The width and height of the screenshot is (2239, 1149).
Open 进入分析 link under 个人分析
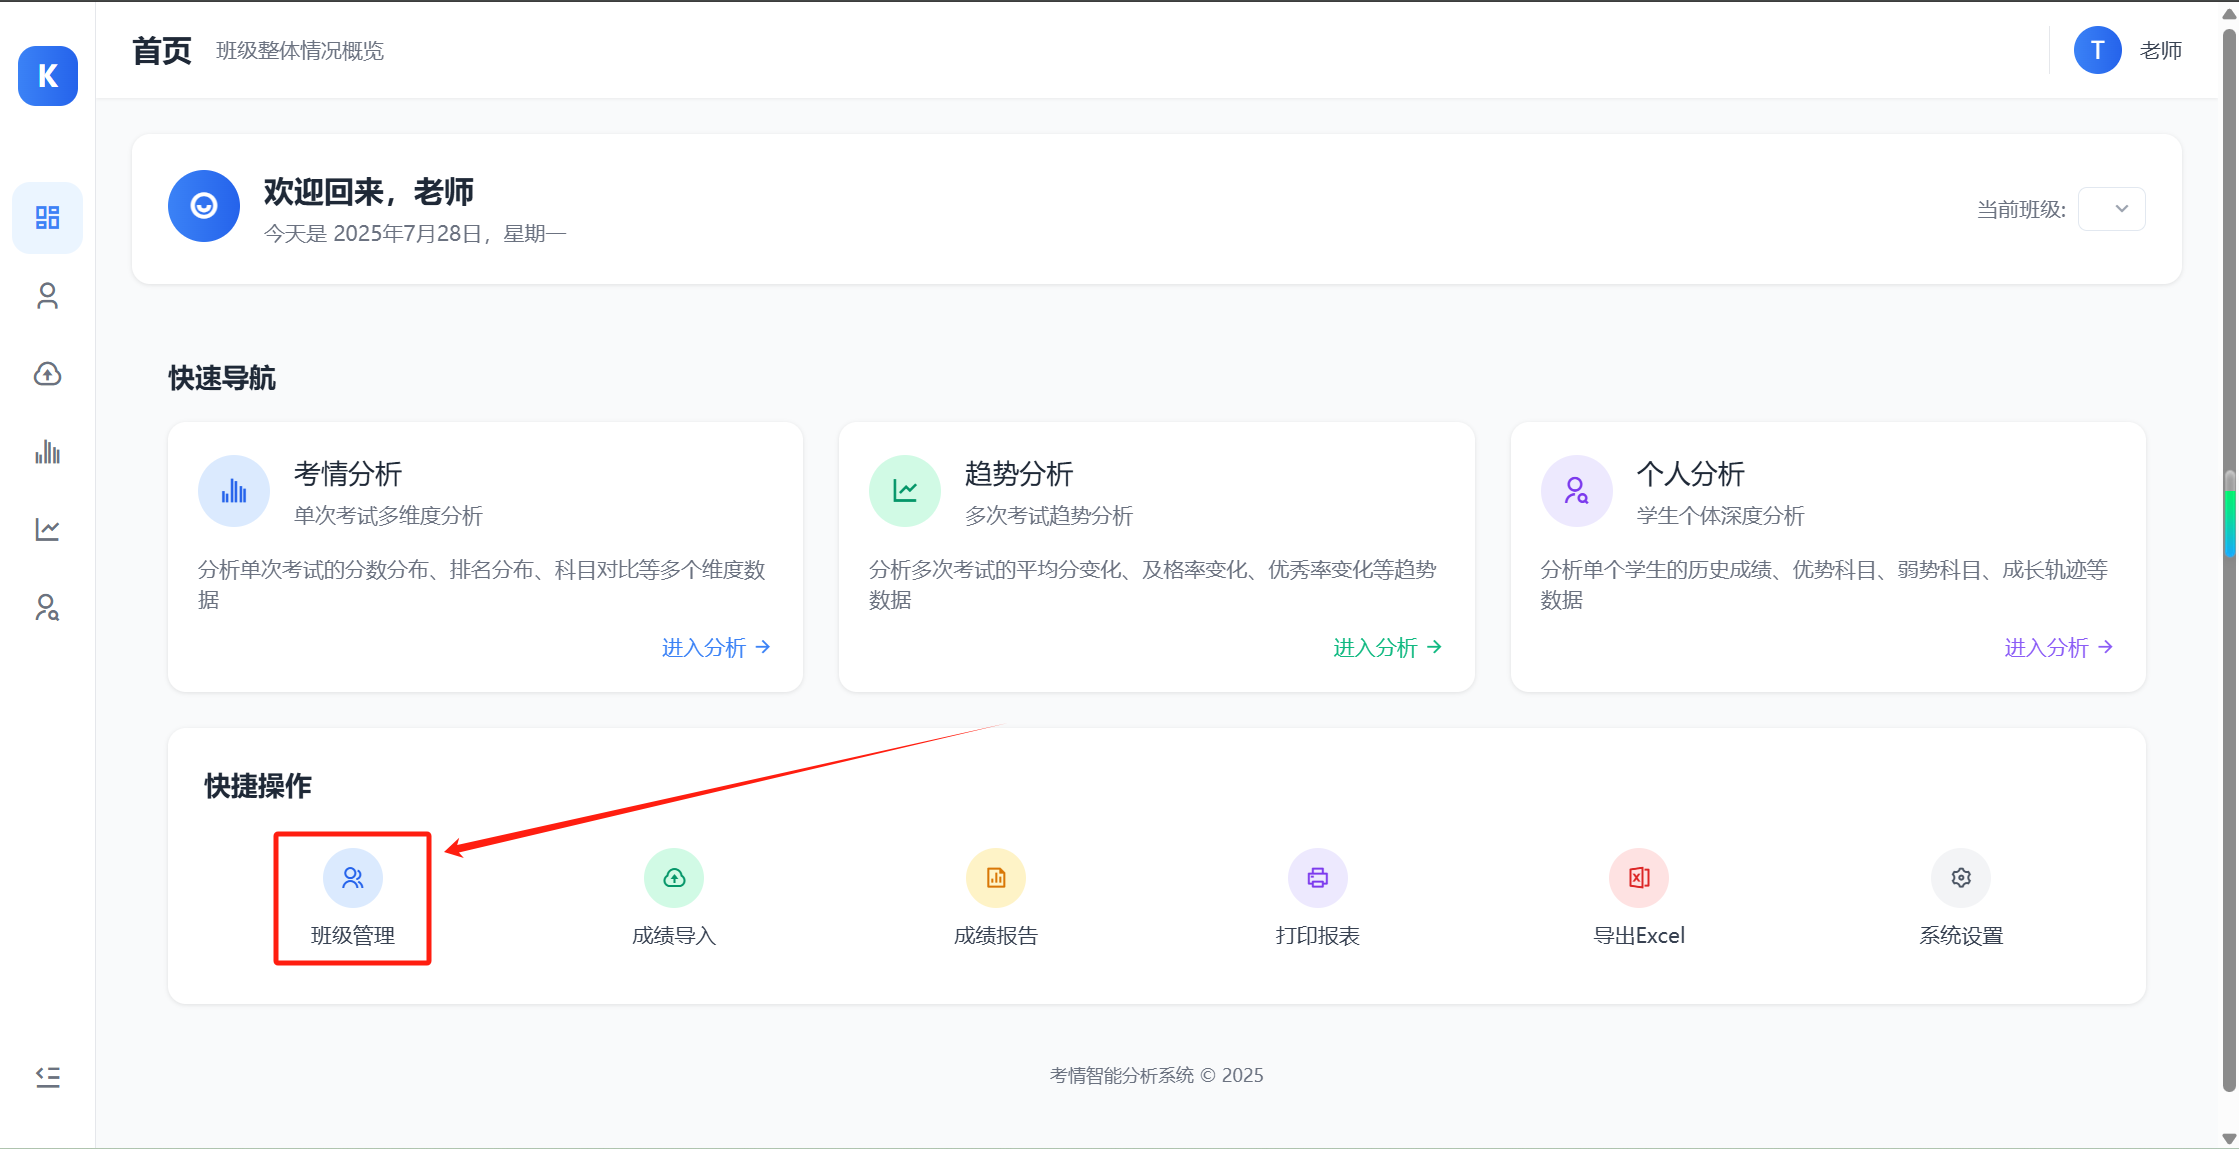(x=2048, y=648)
